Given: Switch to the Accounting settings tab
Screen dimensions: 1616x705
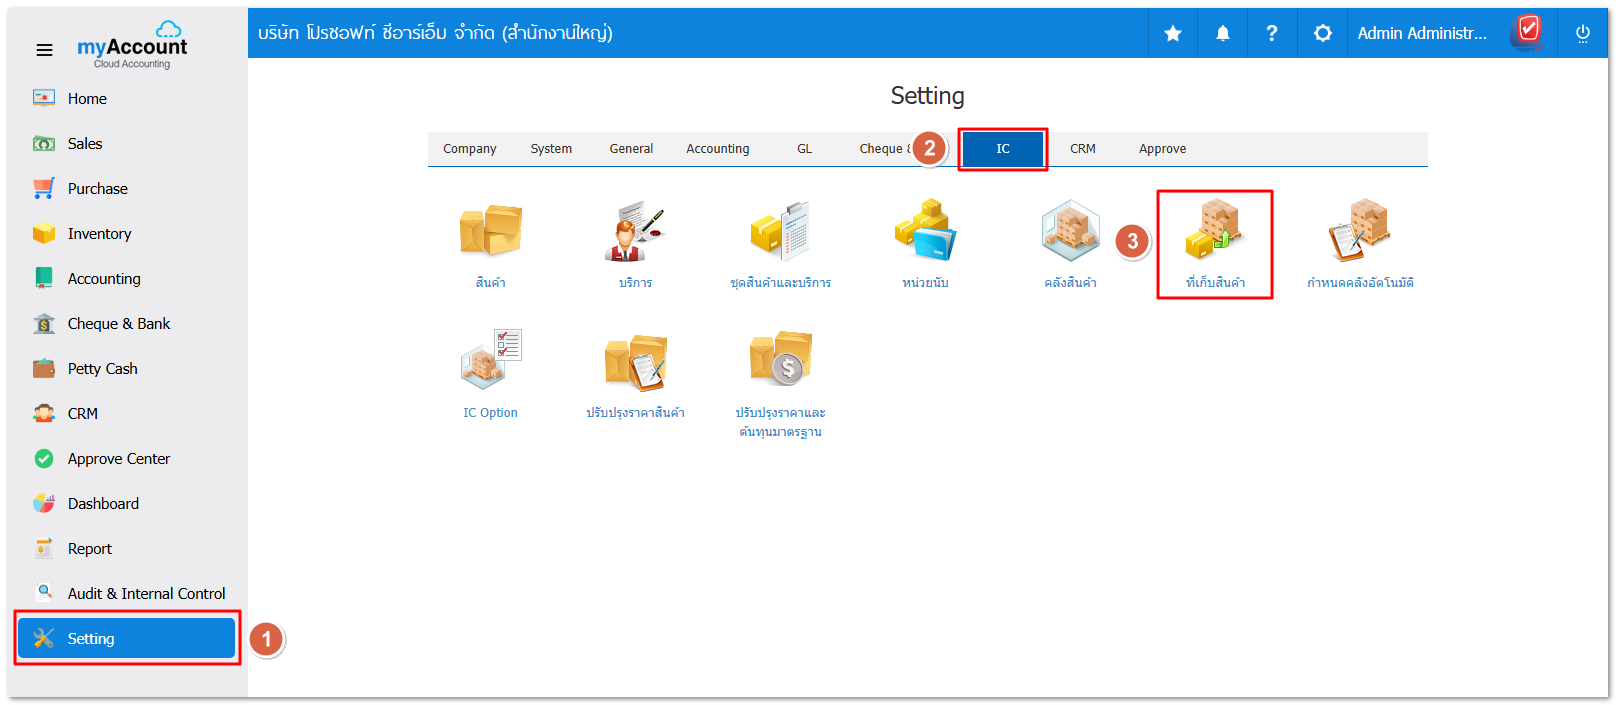Looking at the screenshot, I should (717, 149).
